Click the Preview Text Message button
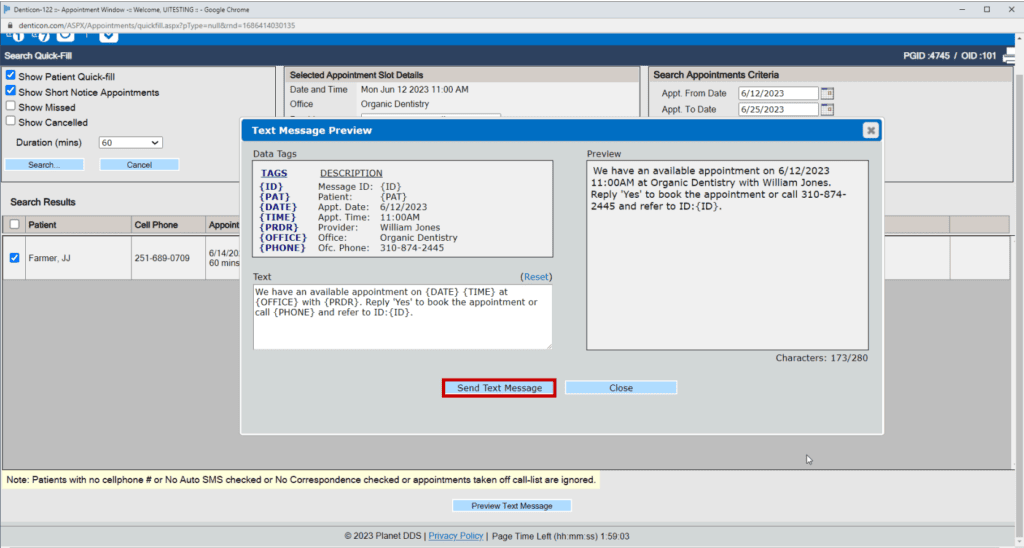This screenshot has width=1024, height=548. tap(512, 506)
